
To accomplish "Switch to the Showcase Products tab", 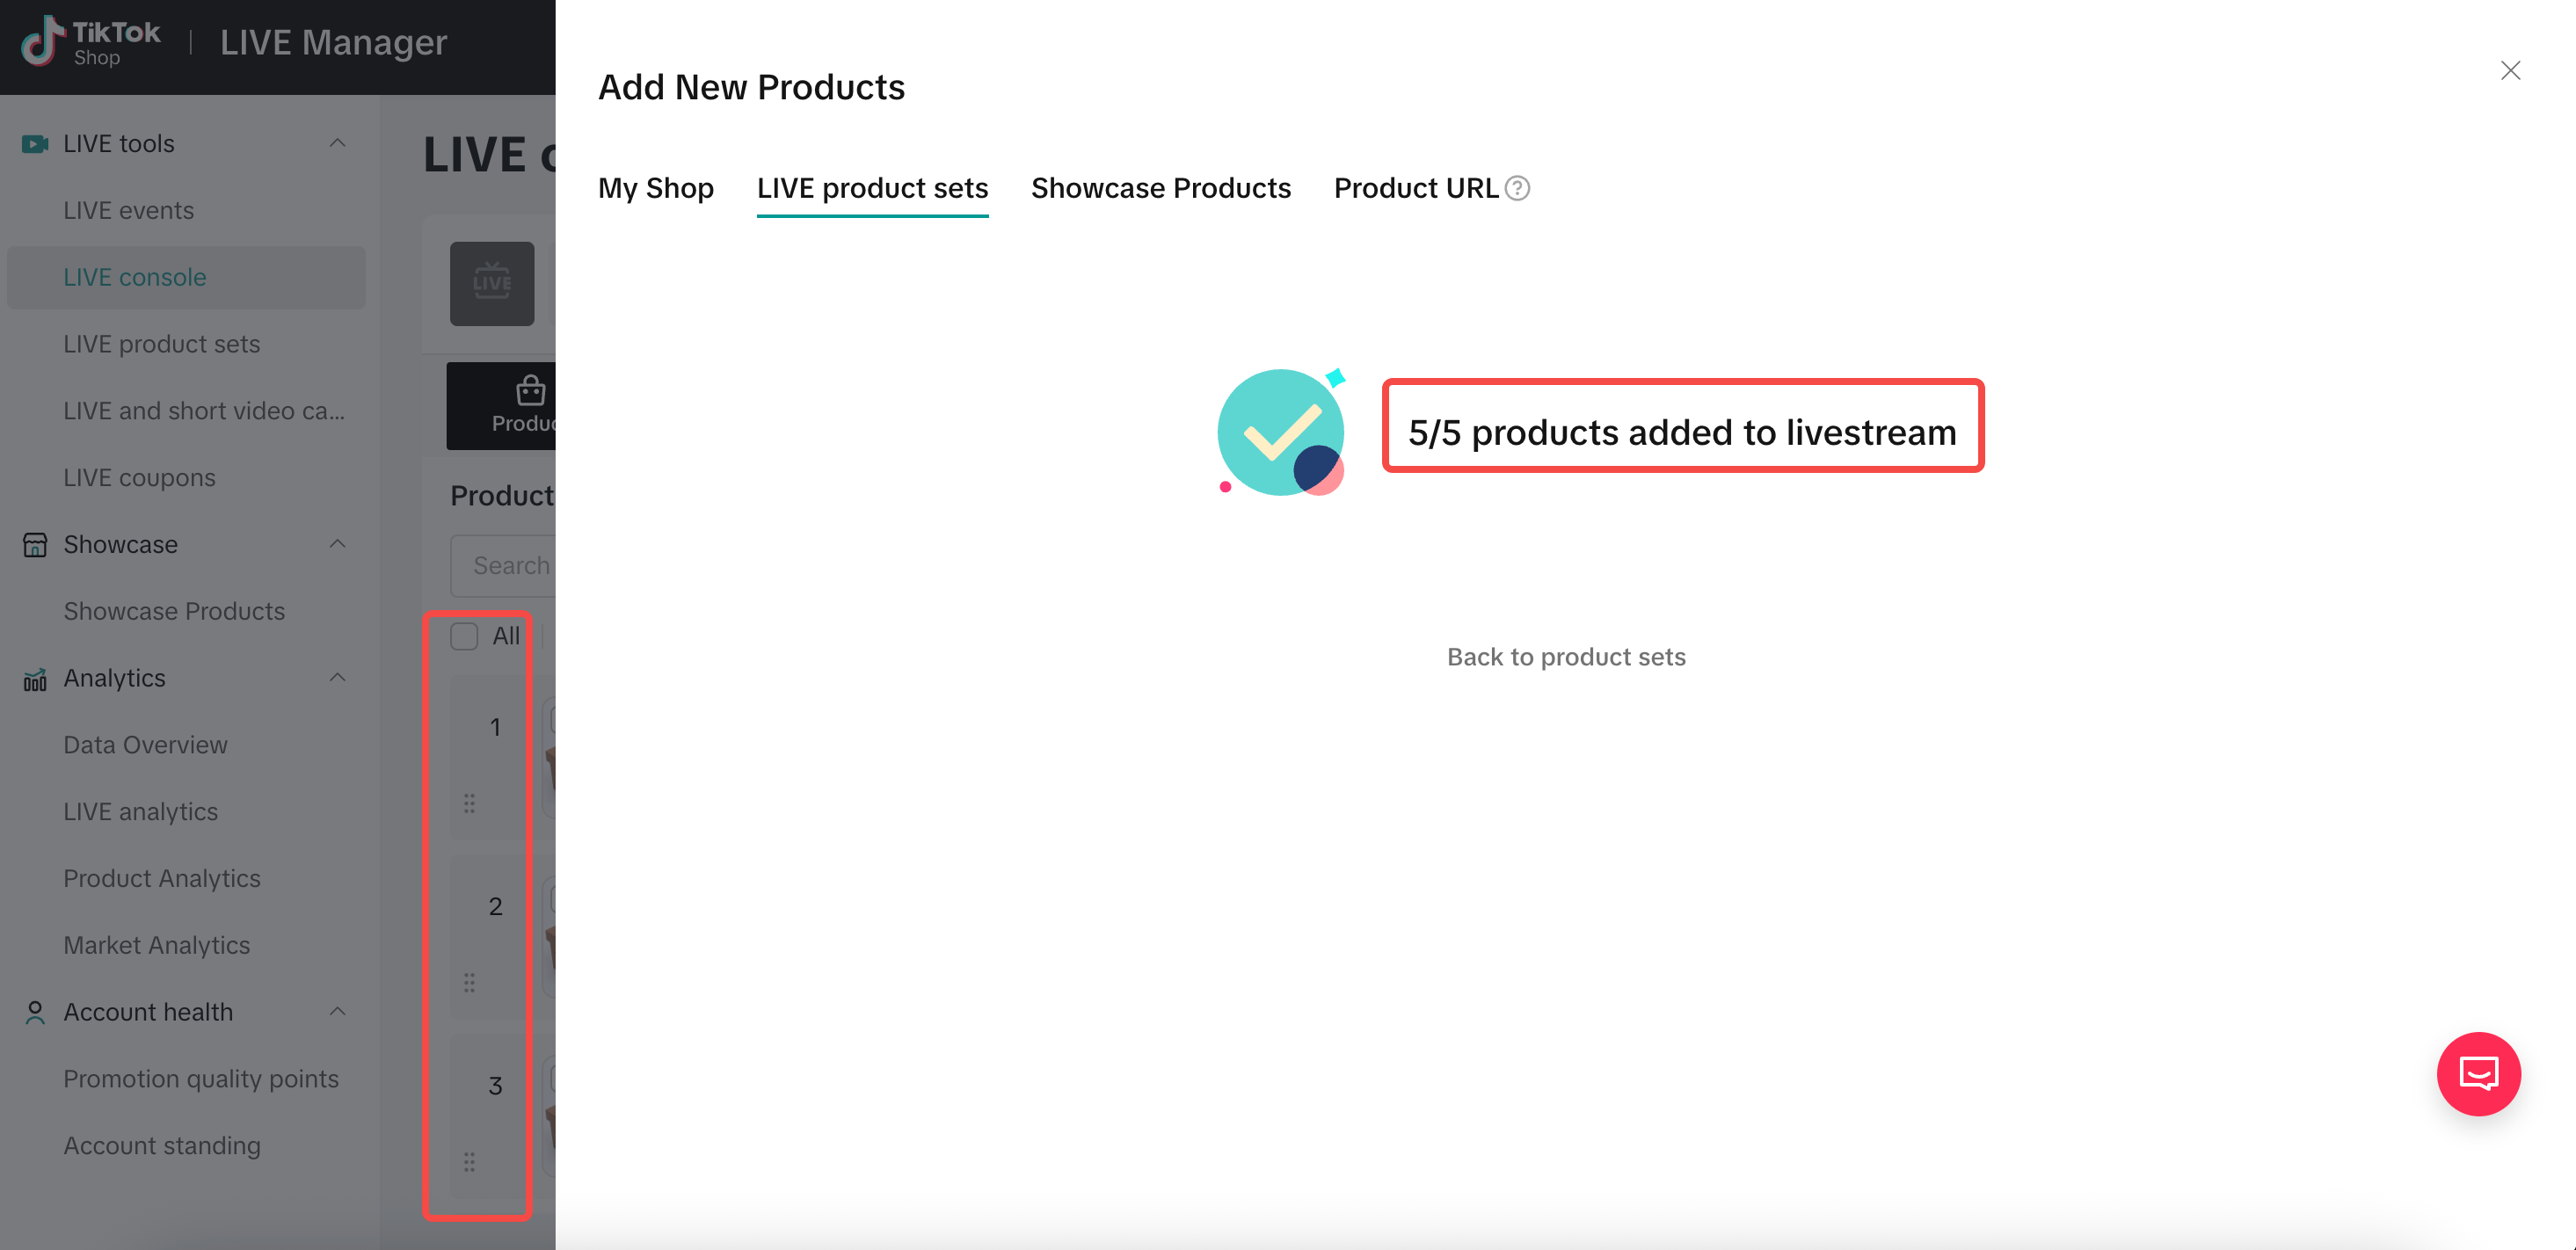I will (1161, 188).
